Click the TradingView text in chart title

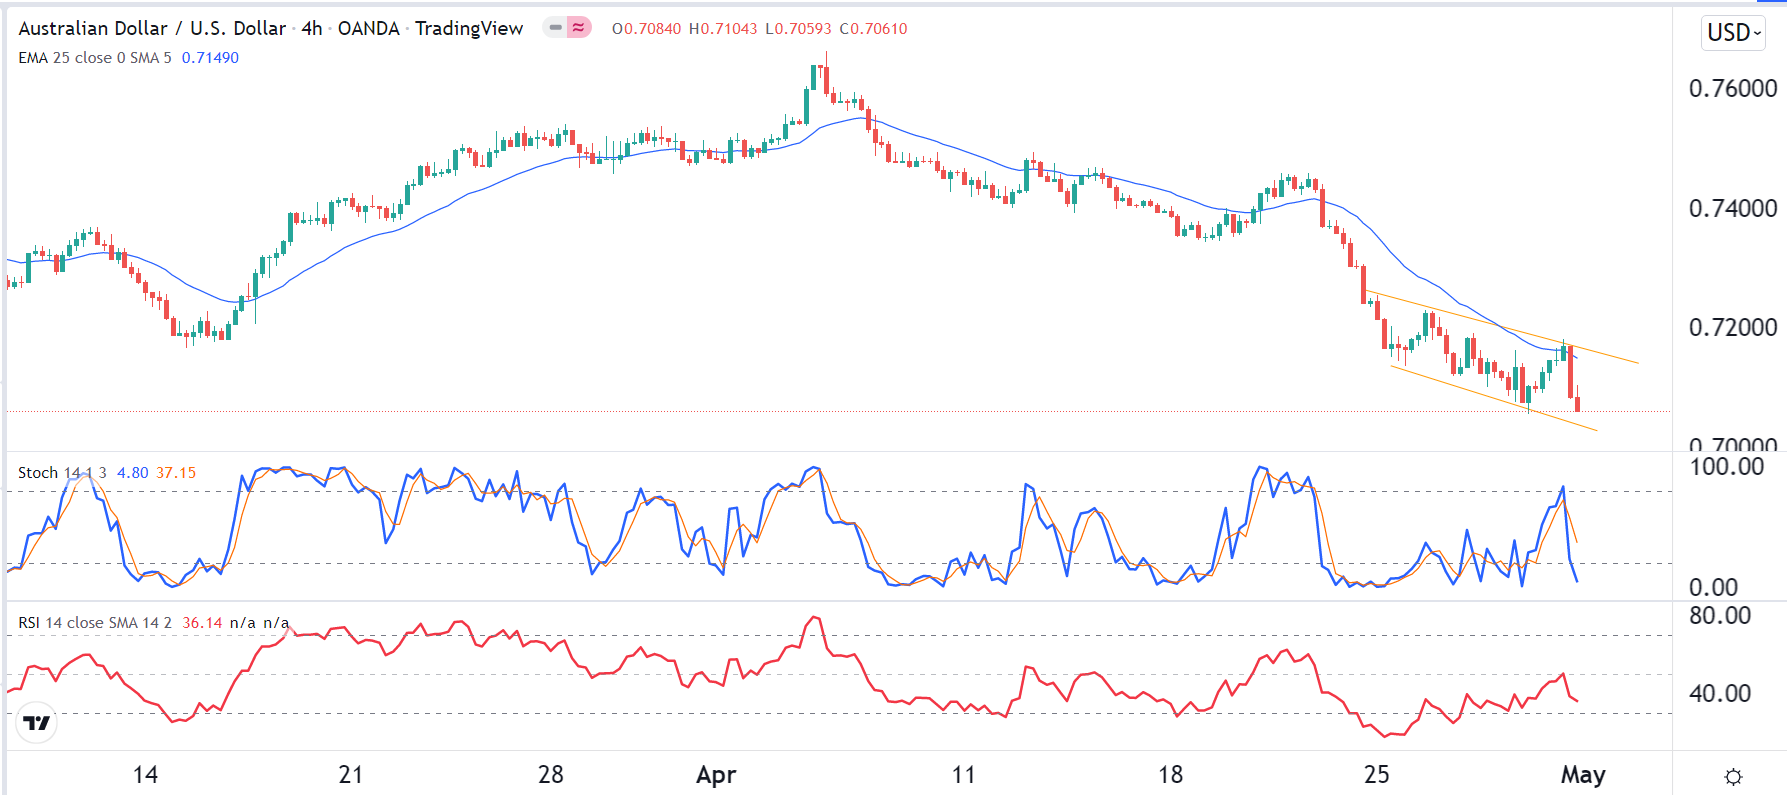[469, 28]
